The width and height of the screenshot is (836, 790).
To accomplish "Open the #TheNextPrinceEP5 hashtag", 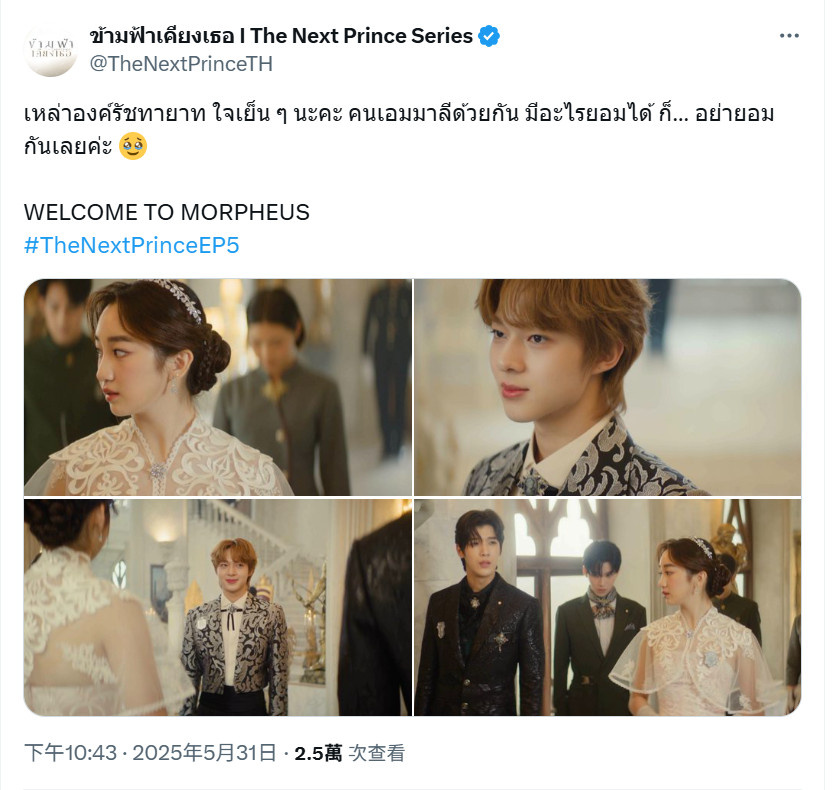I will [x=132, y=245].
